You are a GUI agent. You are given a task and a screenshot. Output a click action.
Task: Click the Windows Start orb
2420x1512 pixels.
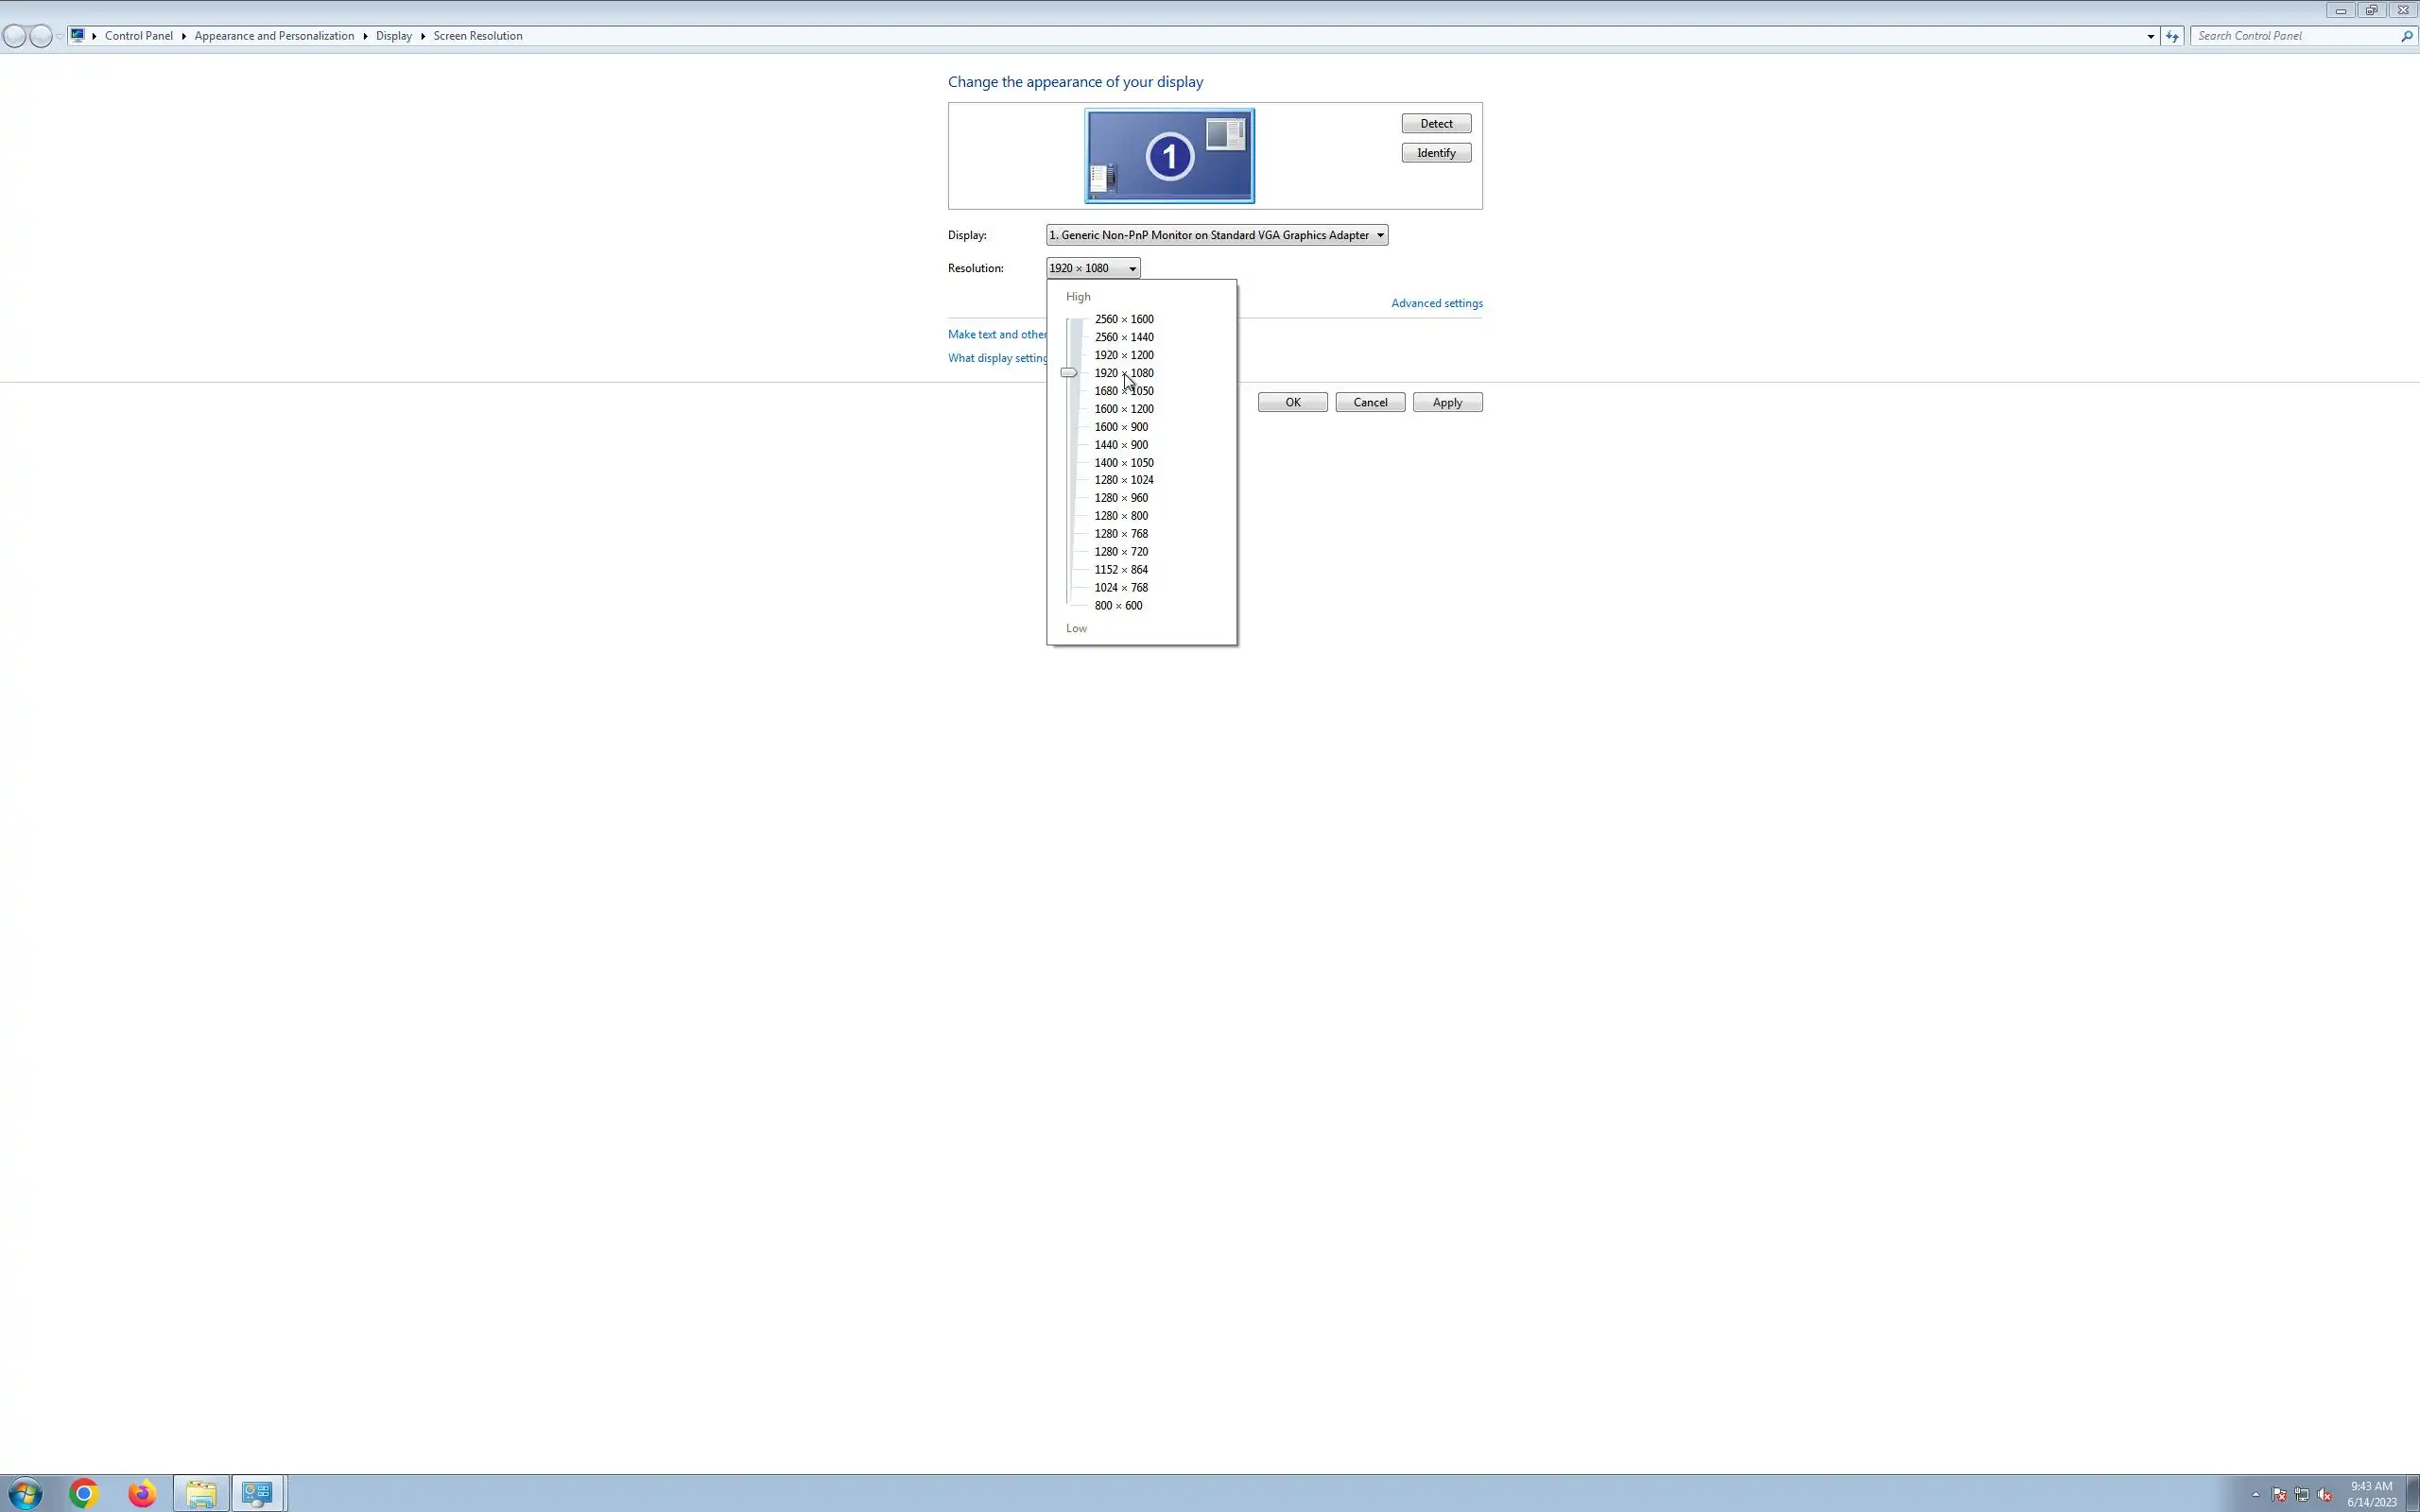(x=26, y=1493)
